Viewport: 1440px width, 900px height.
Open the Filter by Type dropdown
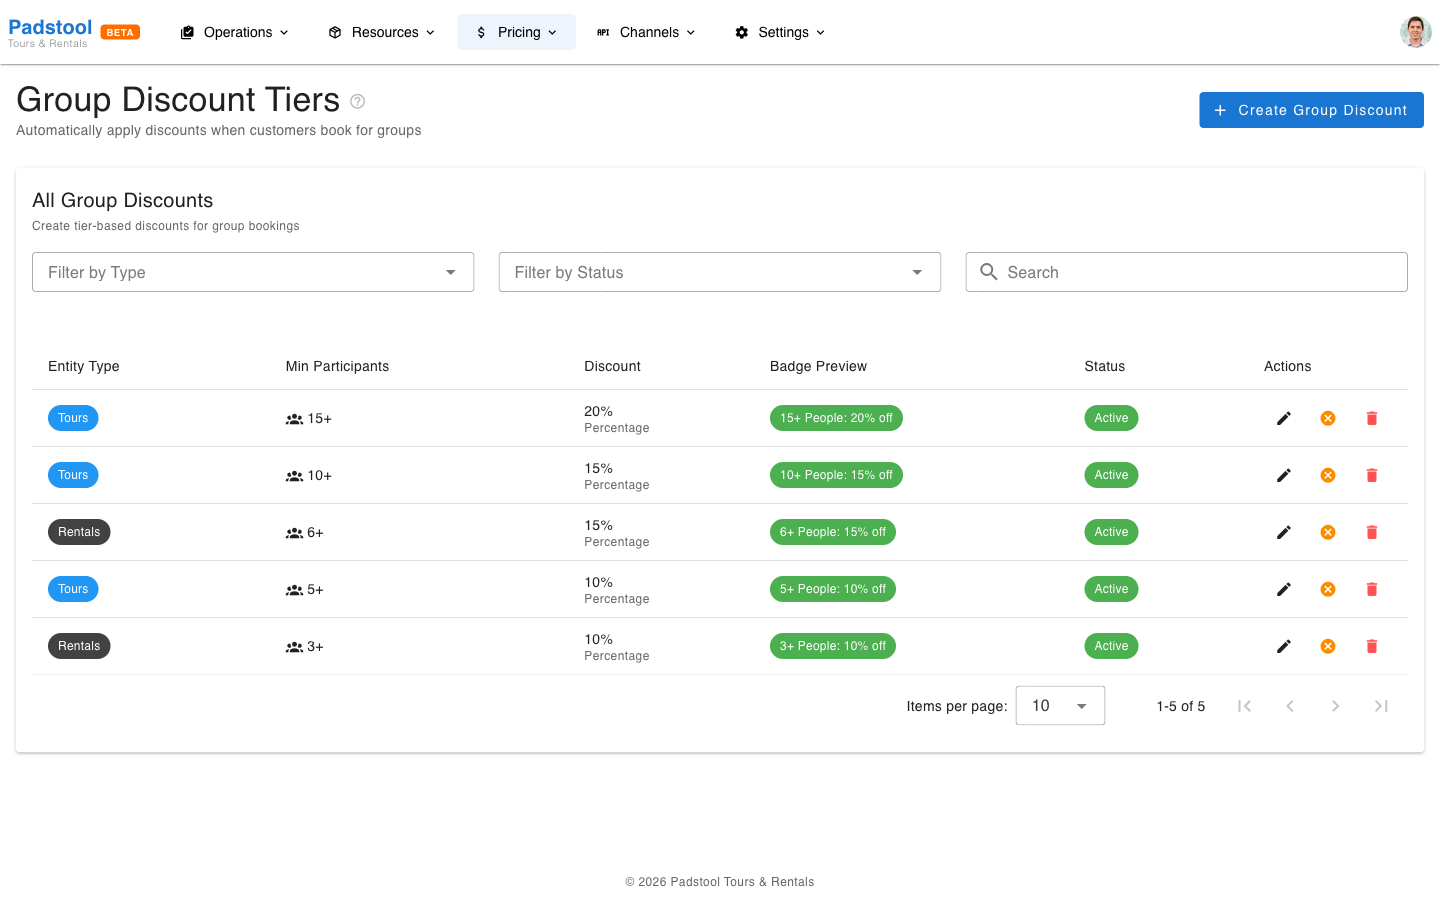(x=253, y=272)
